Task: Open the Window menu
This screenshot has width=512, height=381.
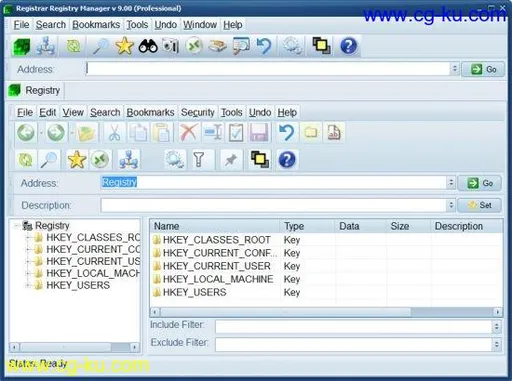Action: [x=200, y=25]
